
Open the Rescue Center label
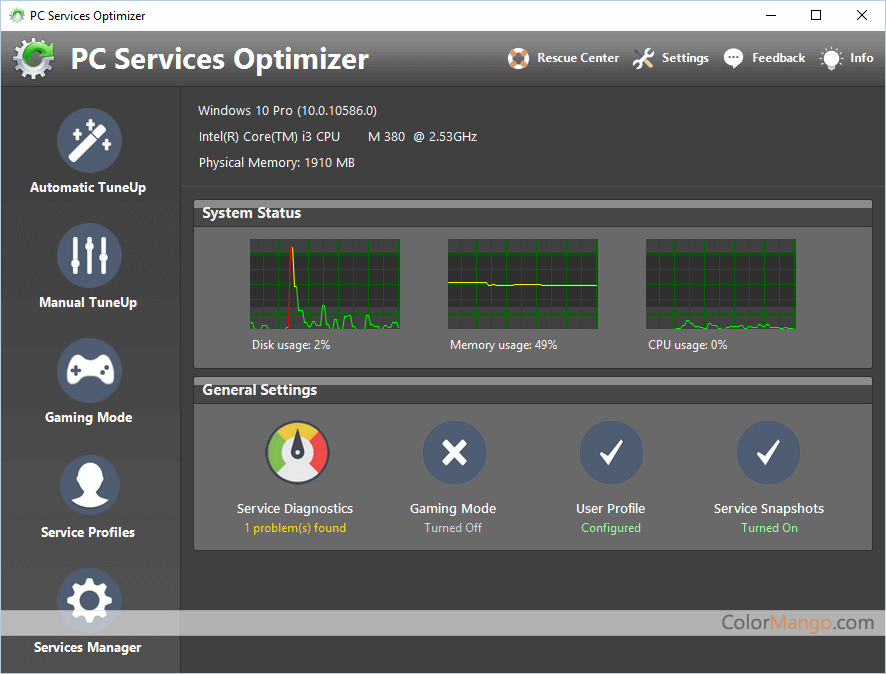click(578, 58)
